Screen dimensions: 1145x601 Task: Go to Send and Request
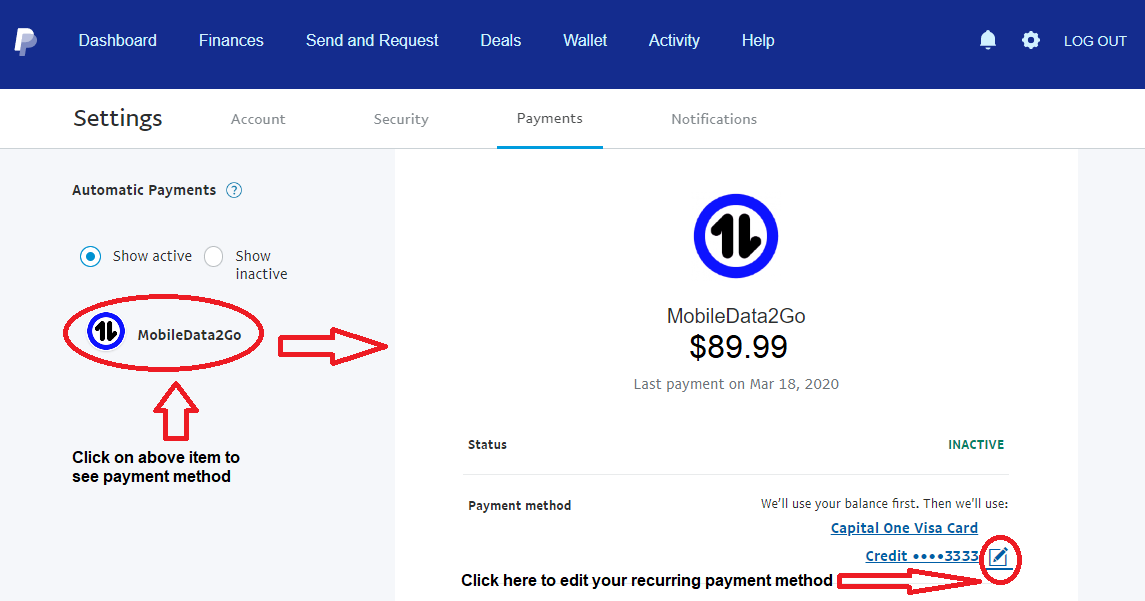[372, 41]
